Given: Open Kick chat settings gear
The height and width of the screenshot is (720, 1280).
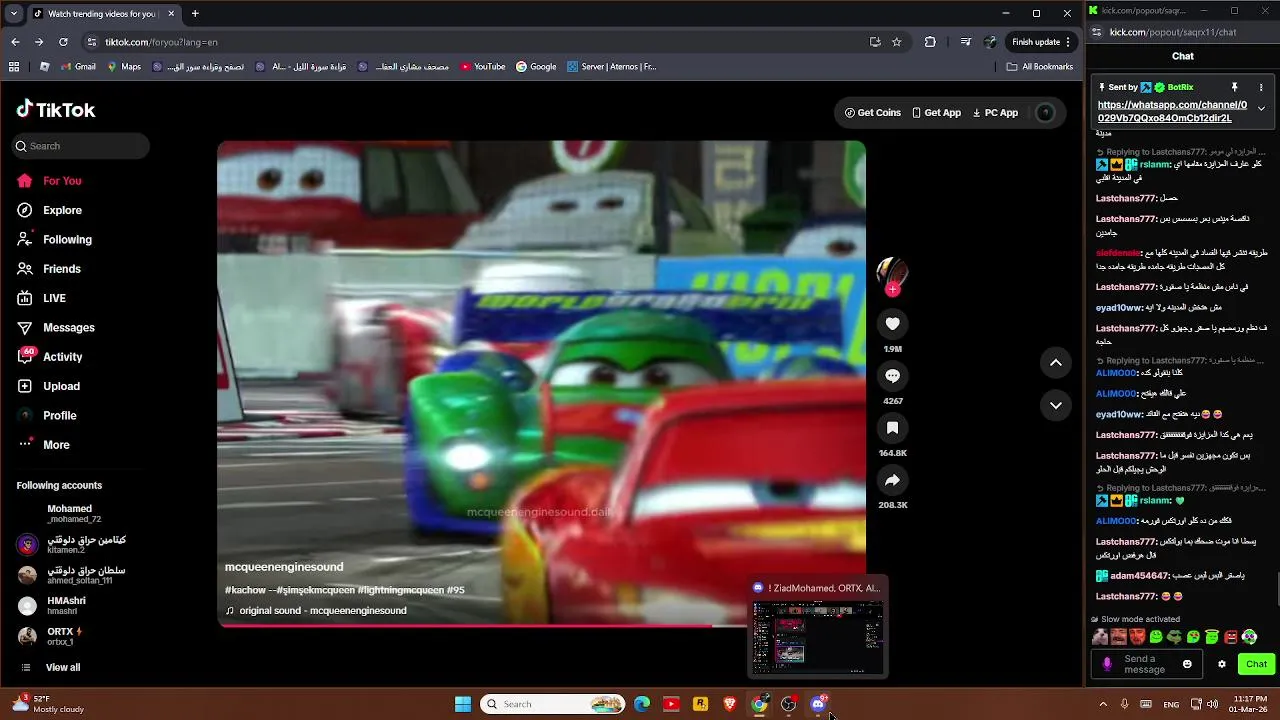Looking at the screenshot, I should [1221, 664].
